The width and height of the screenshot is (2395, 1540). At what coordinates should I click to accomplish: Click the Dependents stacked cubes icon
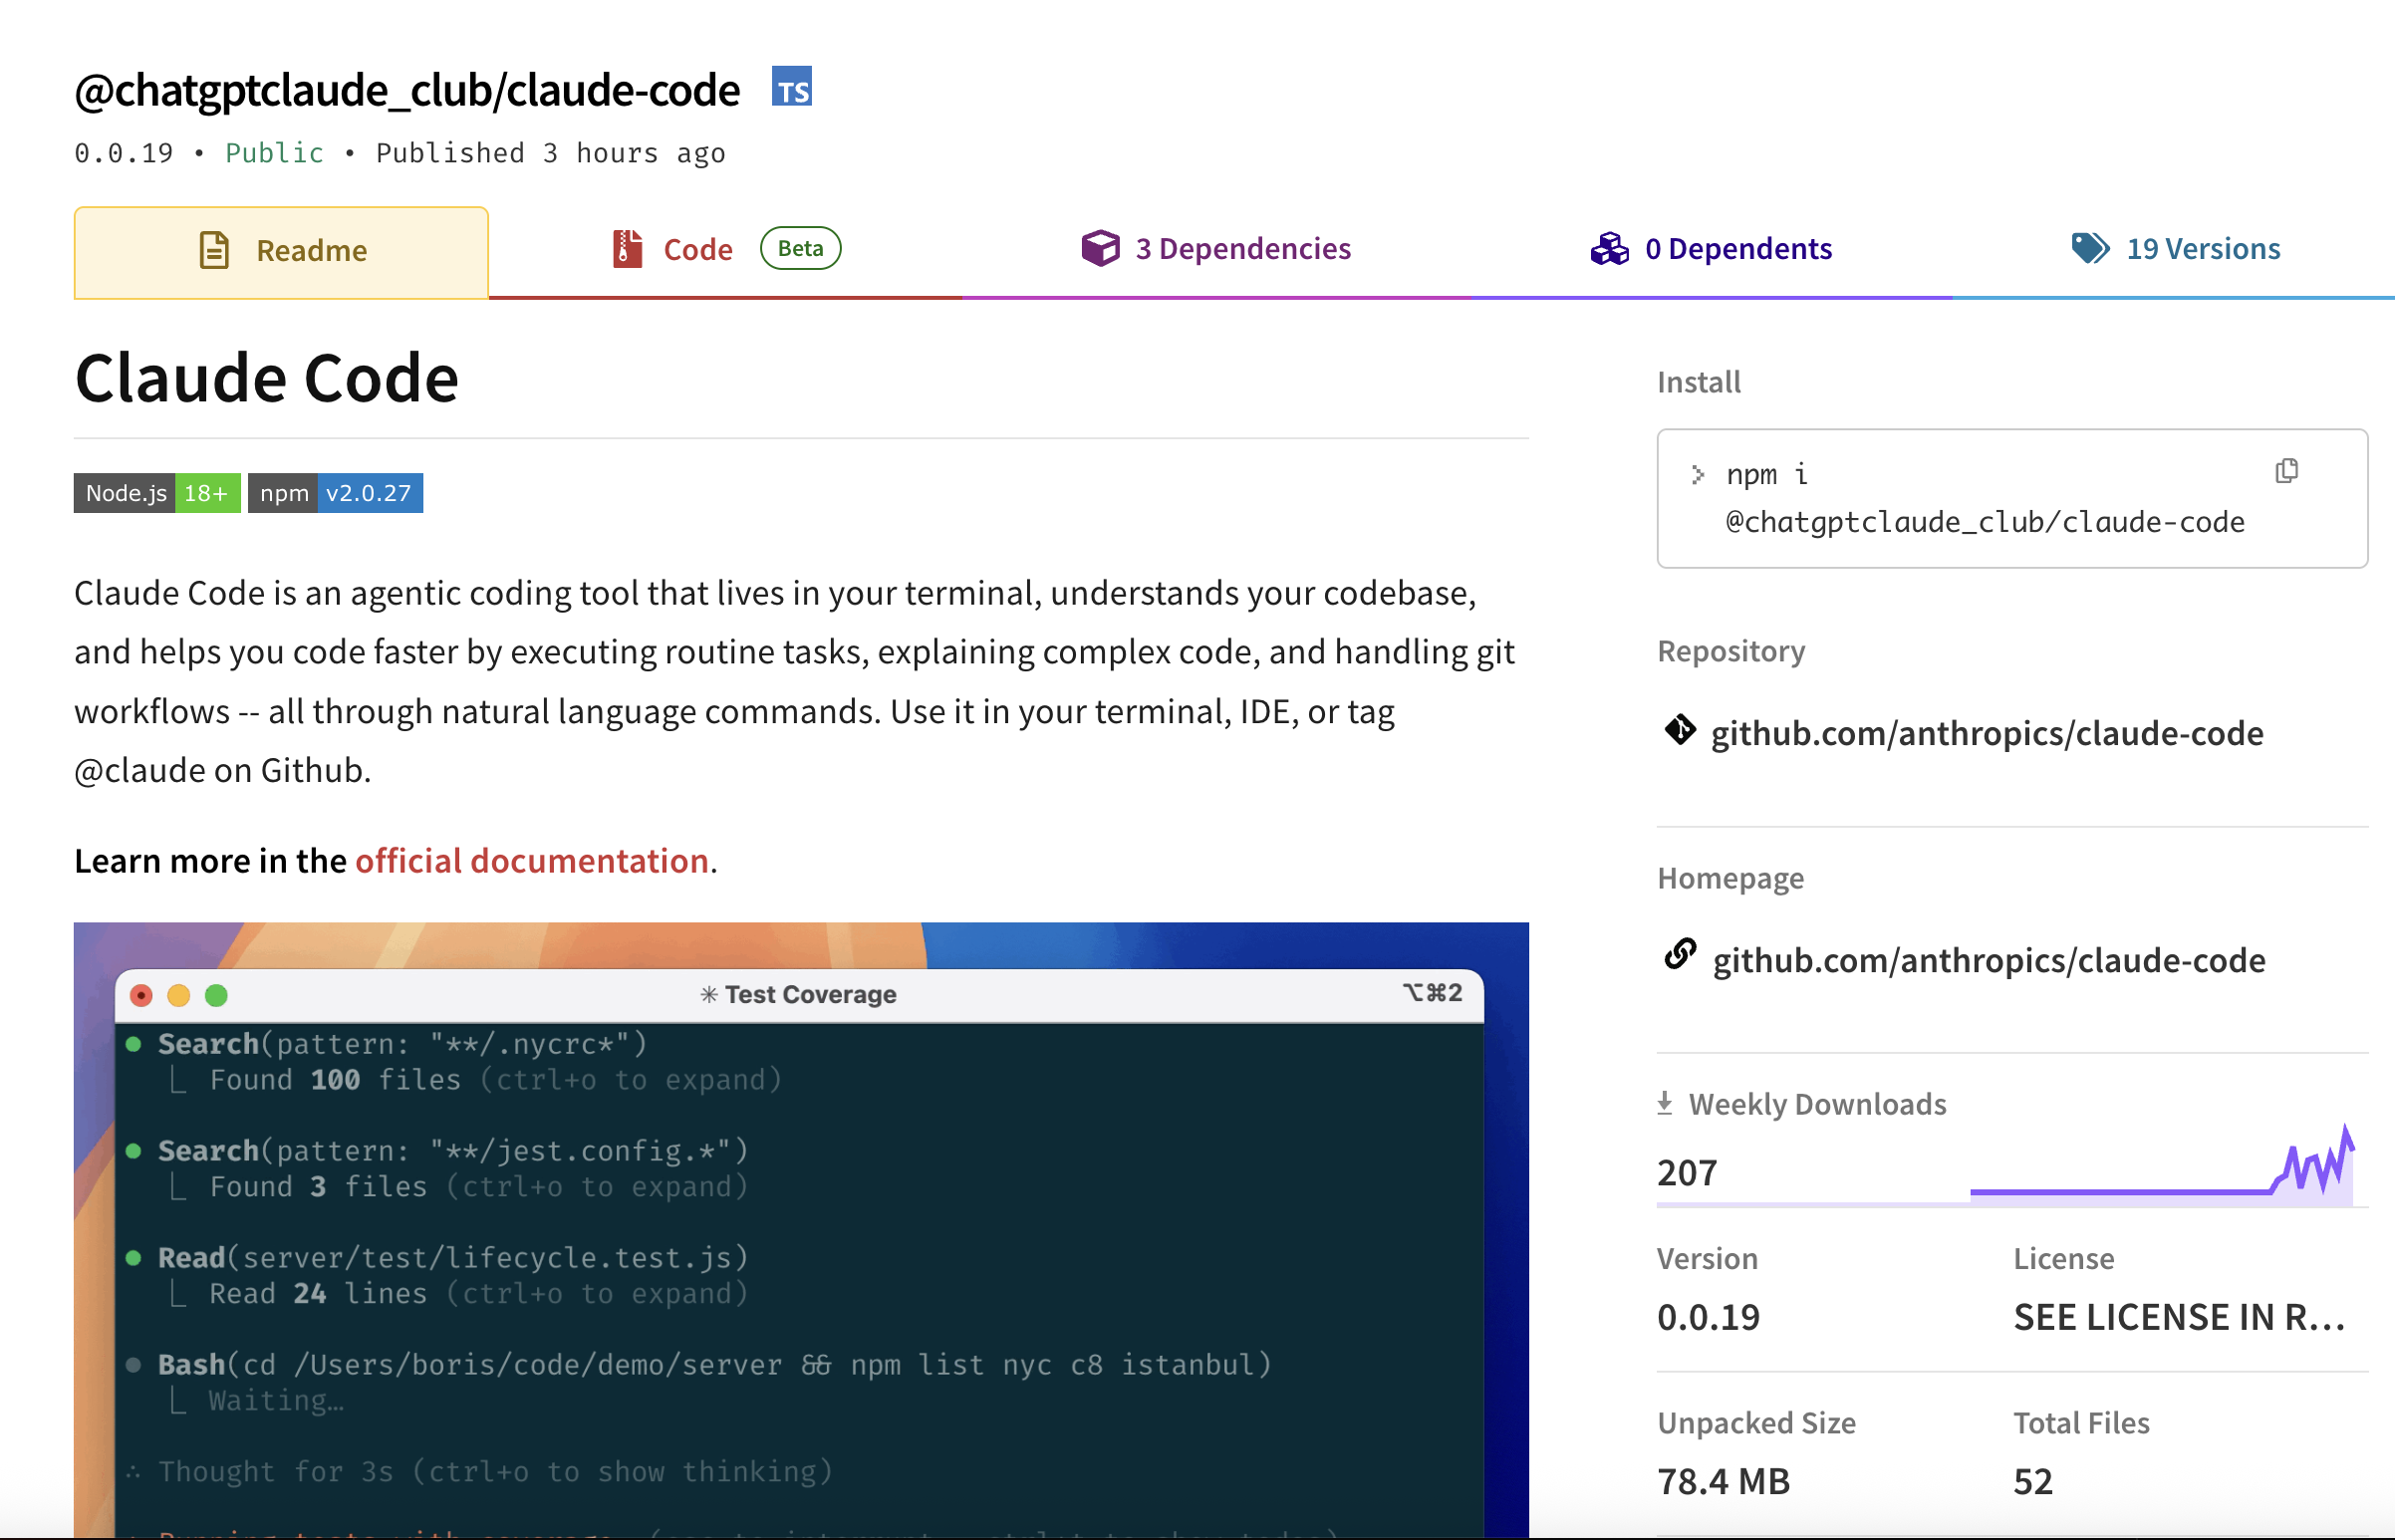click(1609, 248)
